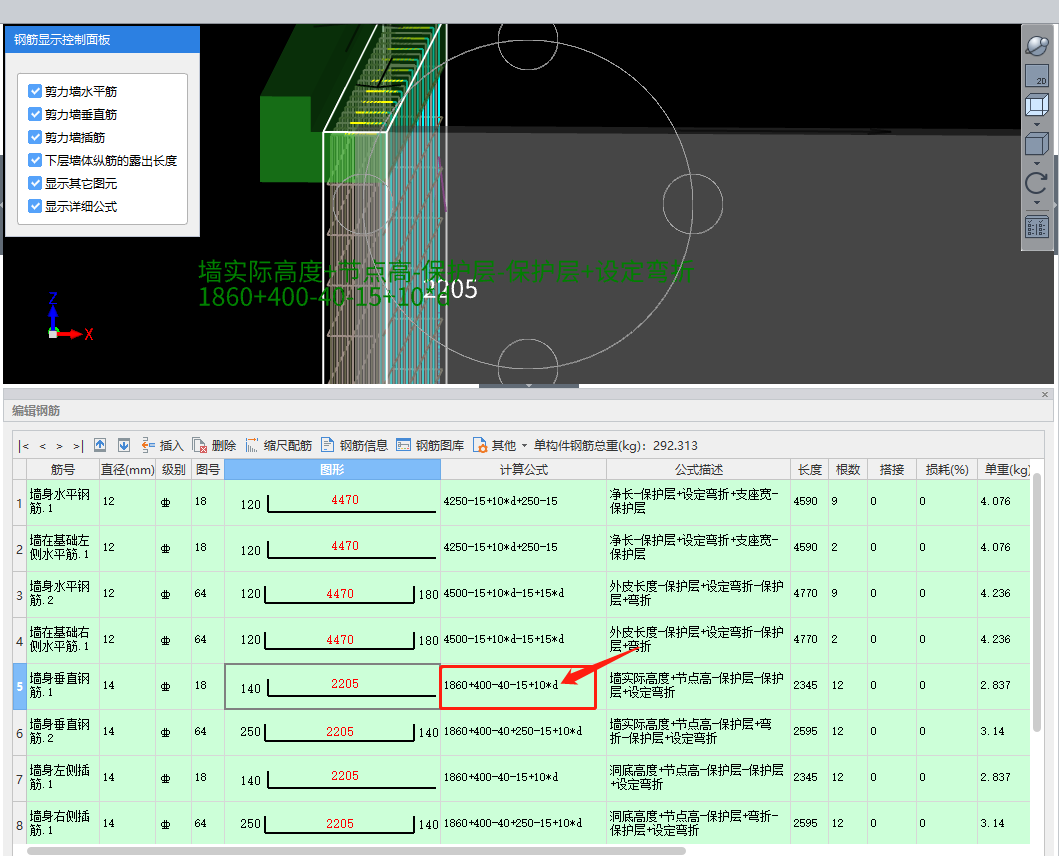This screenshot has height=856, width=1059.
Task: Click the 长度 column header
Action: (x=809, y=470)
